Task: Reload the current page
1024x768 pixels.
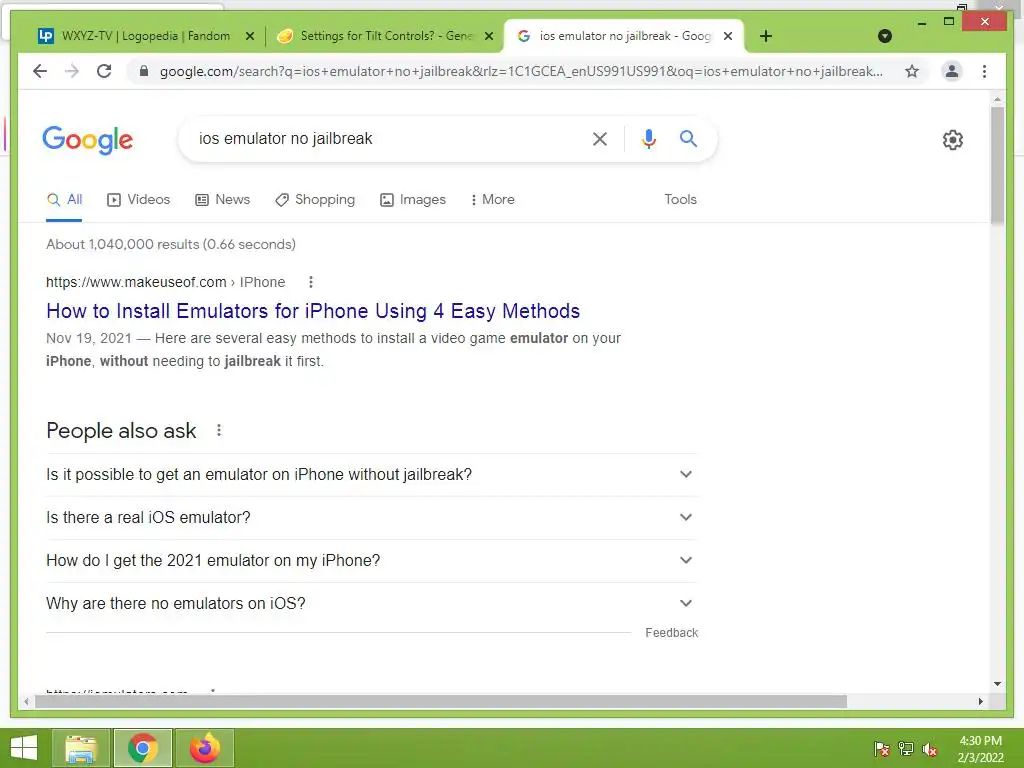Action: (x=104, y=71)
